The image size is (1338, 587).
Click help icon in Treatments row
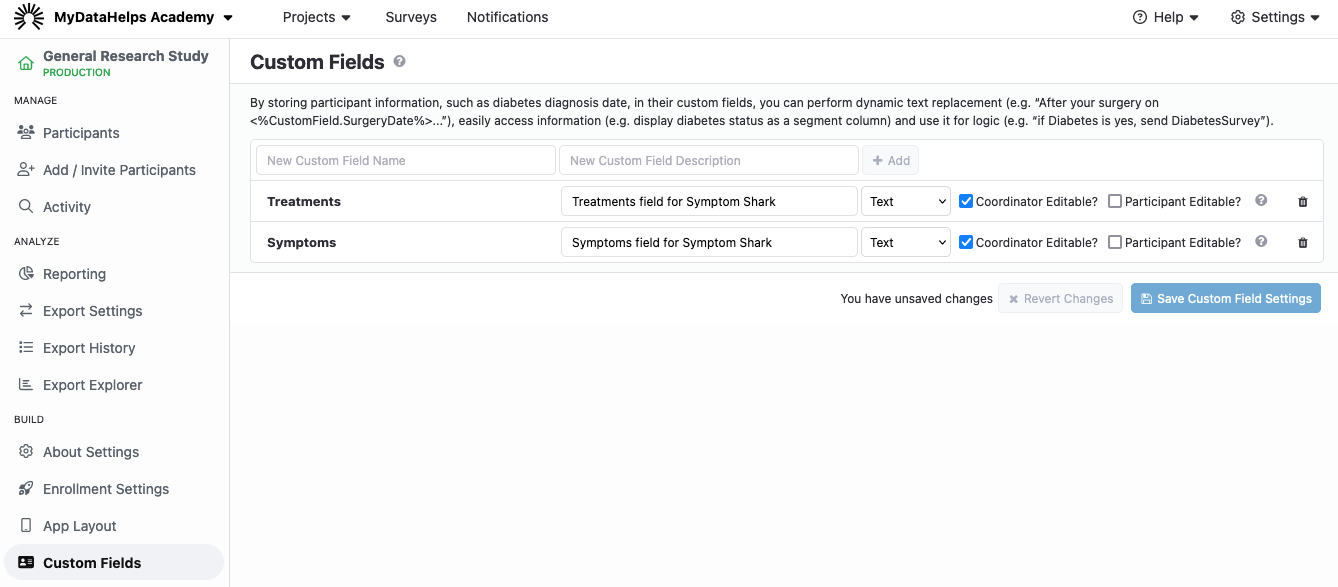1261,201
